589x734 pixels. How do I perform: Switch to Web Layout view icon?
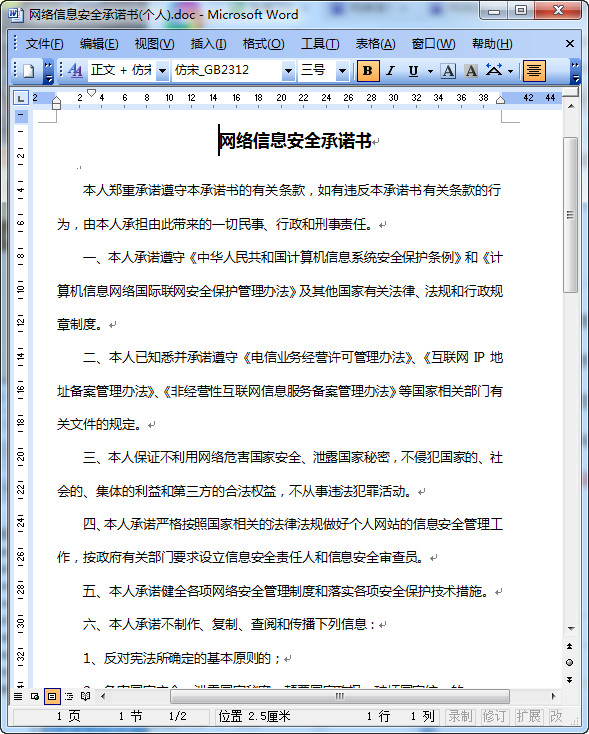click(x=35, y=697)
